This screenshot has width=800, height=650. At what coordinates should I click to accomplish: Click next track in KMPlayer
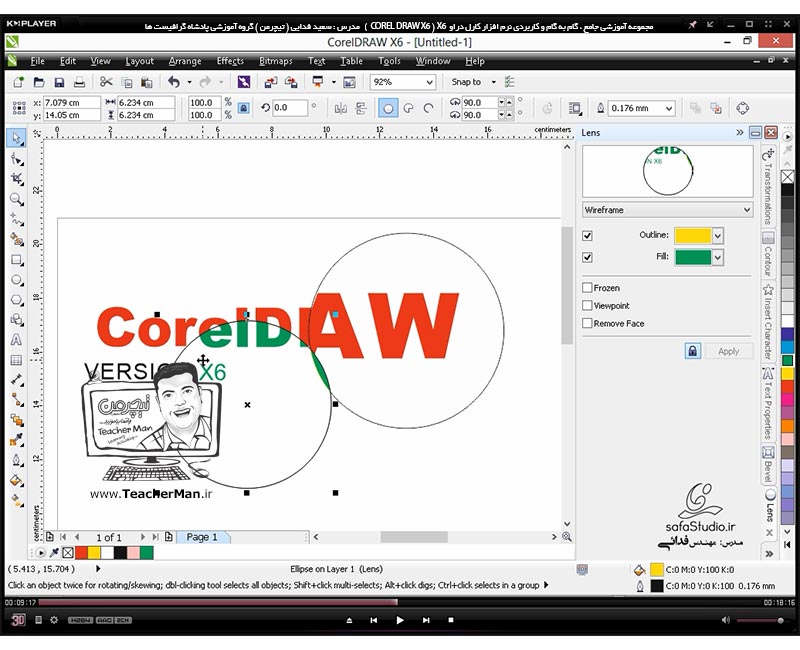pyautogui.click(x=426, y=620)
